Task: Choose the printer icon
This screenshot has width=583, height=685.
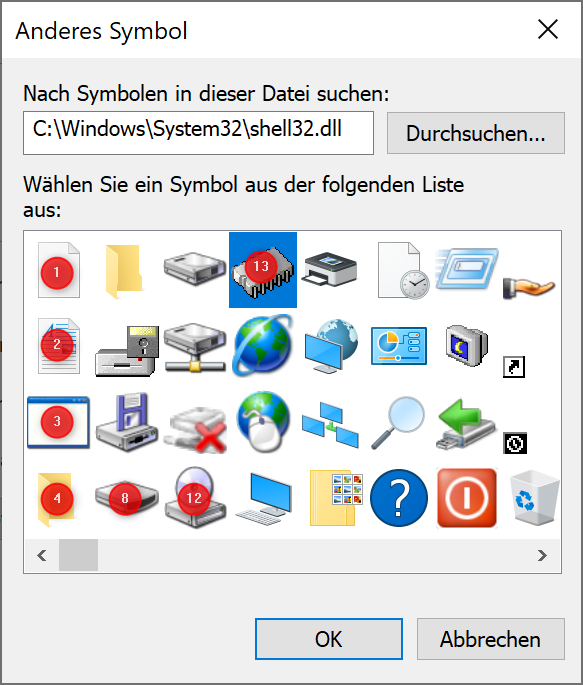Action: [x=330, y=269]
